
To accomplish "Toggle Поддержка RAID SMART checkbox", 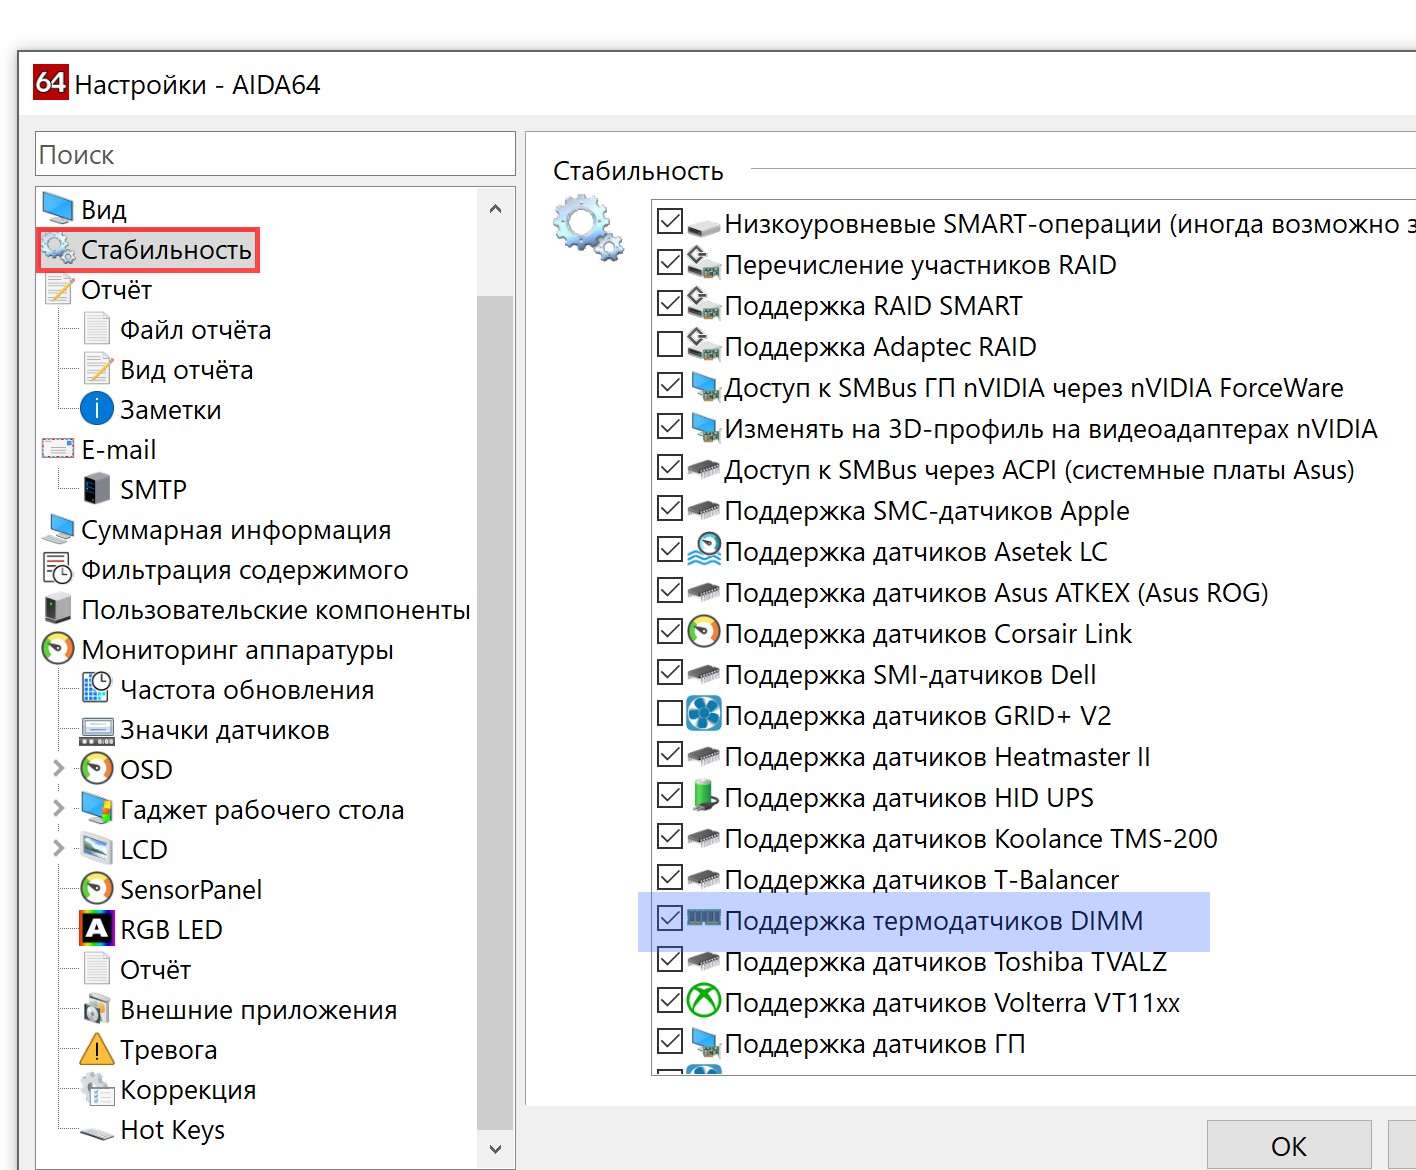I will click(670, 304).
